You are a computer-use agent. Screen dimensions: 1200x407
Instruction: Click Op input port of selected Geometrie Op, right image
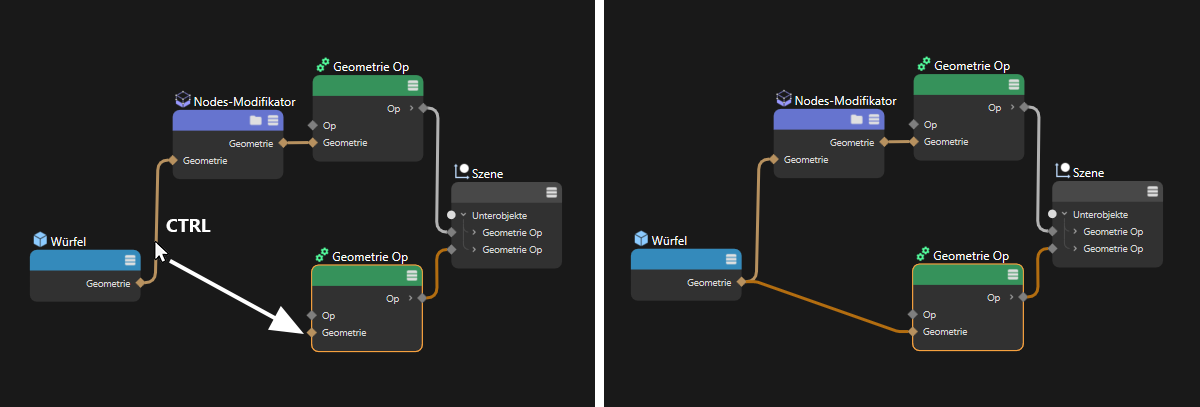[914, 315]
